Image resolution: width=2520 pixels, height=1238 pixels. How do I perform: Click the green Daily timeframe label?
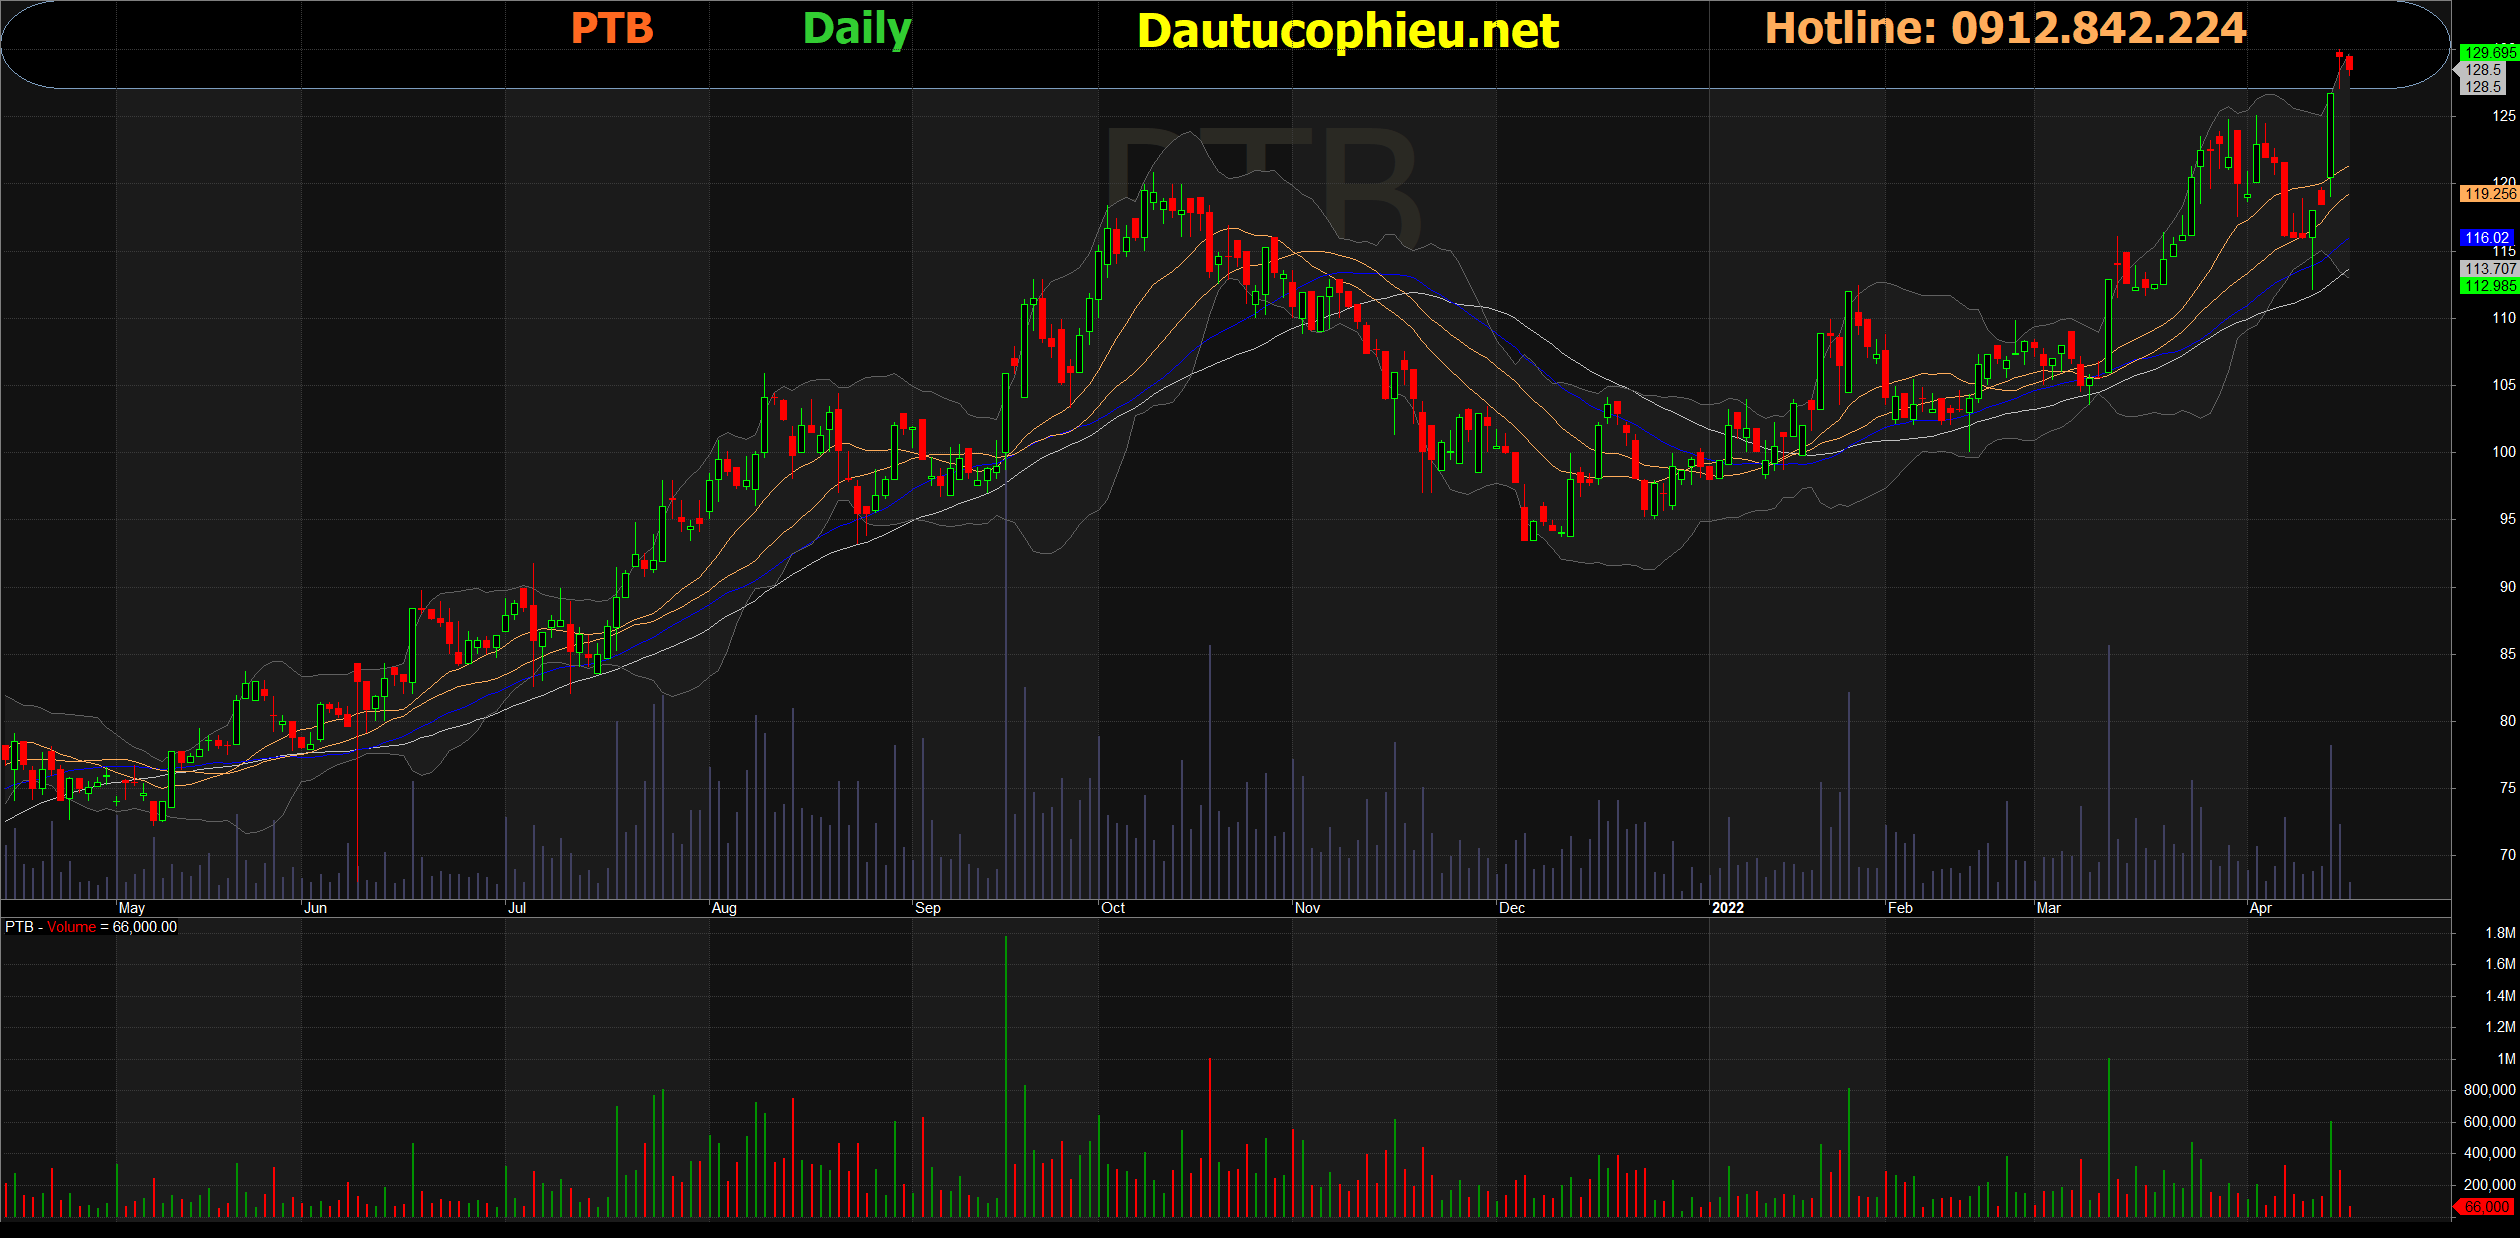(x=857, y=29)
